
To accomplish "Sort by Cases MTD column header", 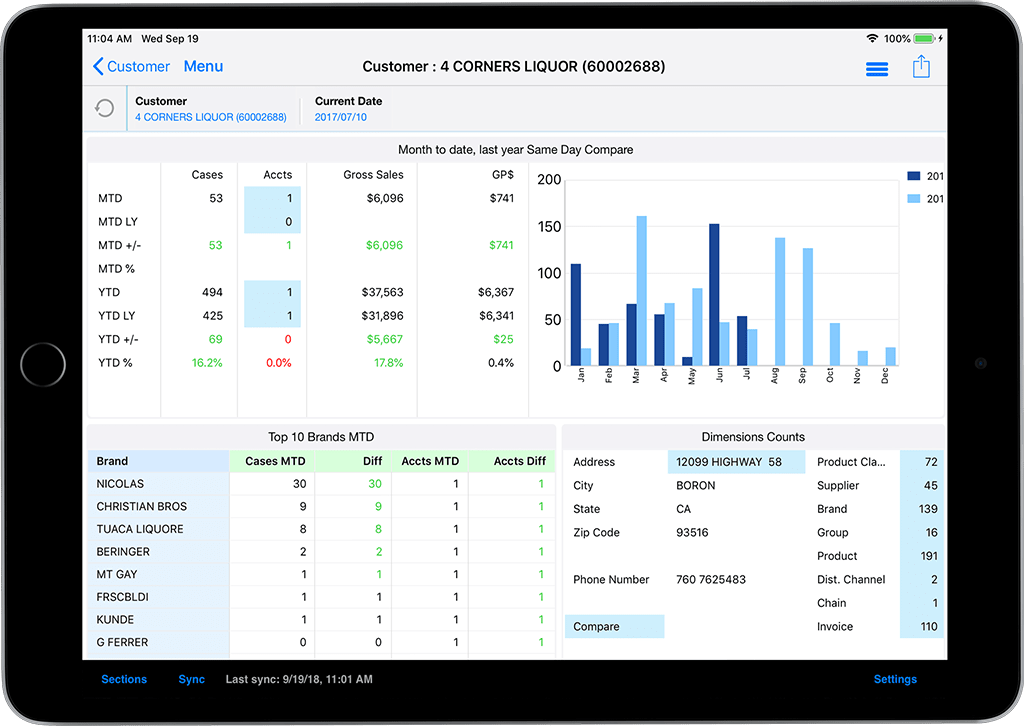I will pos(272,461).
